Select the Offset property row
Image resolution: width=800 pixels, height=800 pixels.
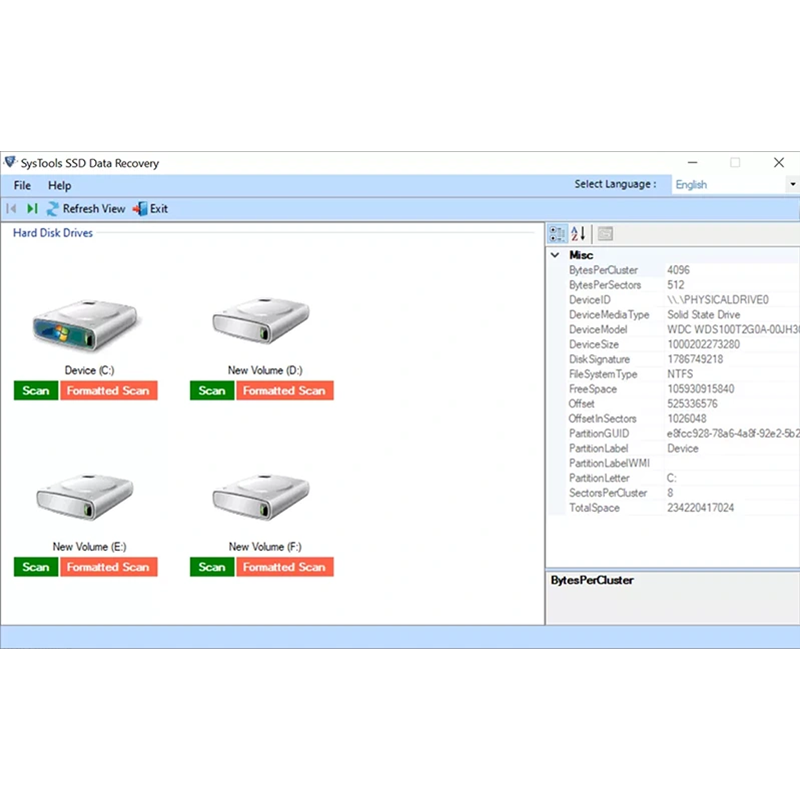point(682,404)
